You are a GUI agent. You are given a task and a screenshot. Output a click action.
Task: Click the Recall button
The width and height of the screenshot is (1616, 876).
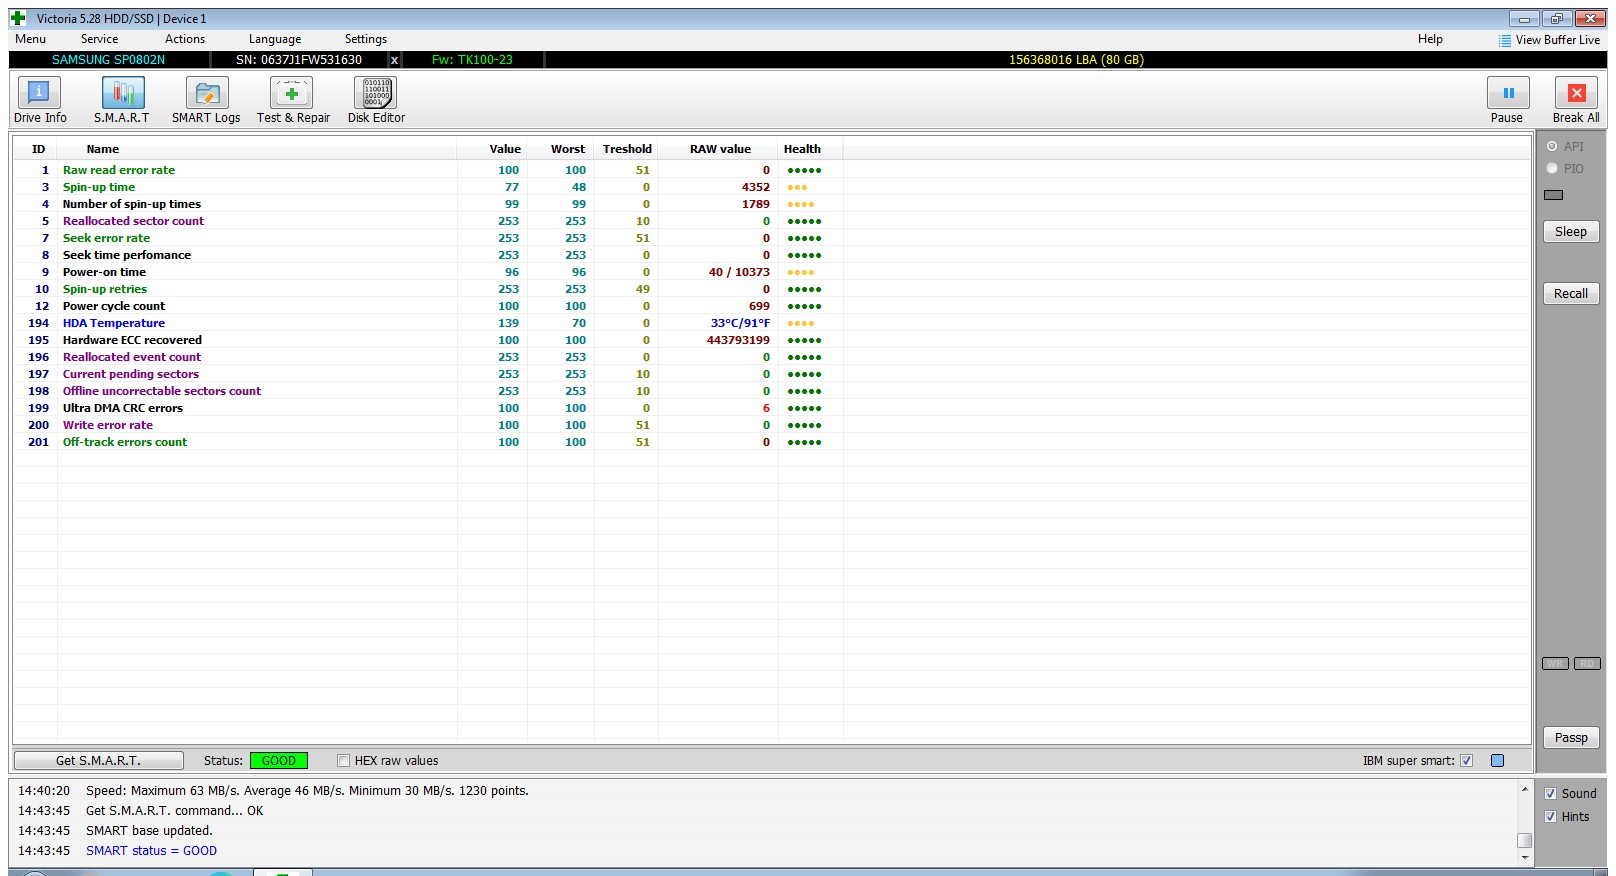tap(1570, 294)
